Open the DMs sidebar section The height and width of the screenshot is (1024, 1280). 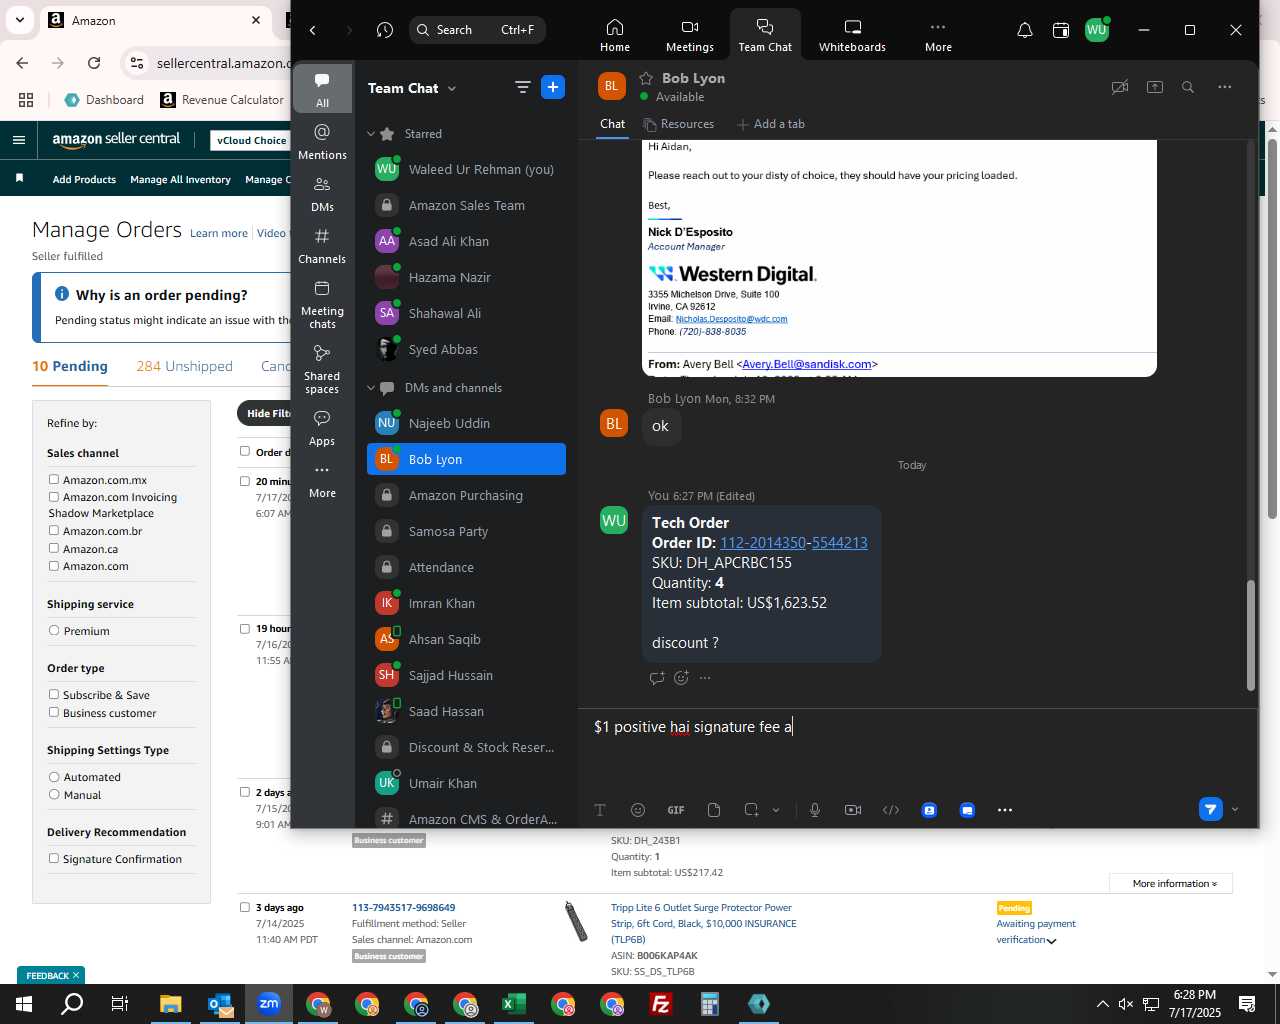(x=322, y=194)
